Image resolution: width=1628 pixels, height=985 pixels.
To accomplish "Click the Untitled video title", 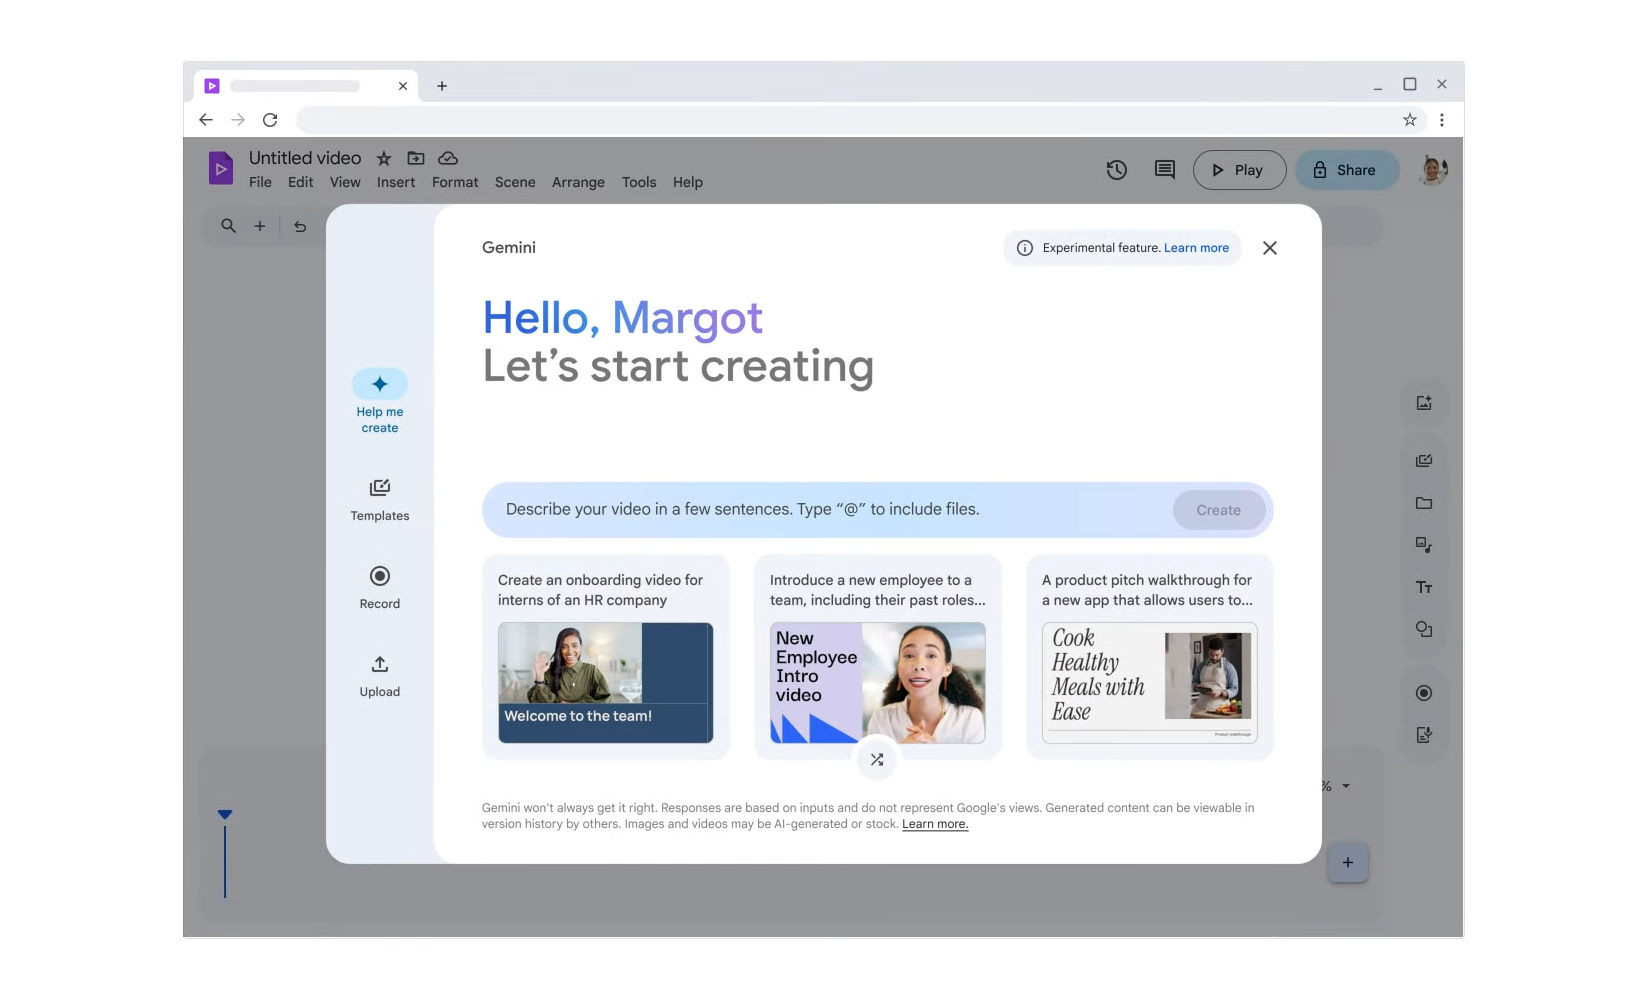I will 305,158.
